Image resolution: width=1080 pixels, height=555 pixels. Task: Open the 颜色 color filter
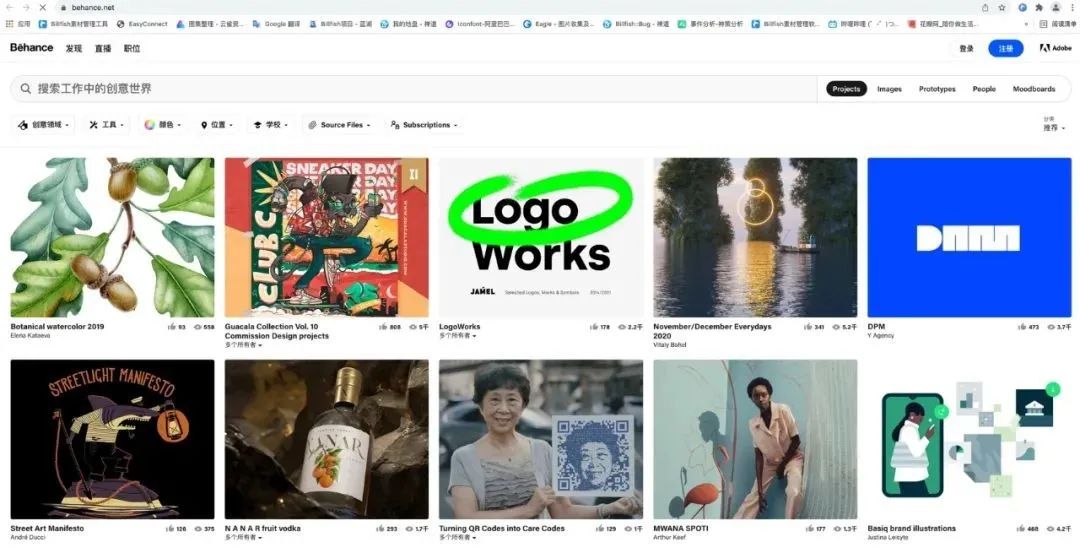point(164,125)
